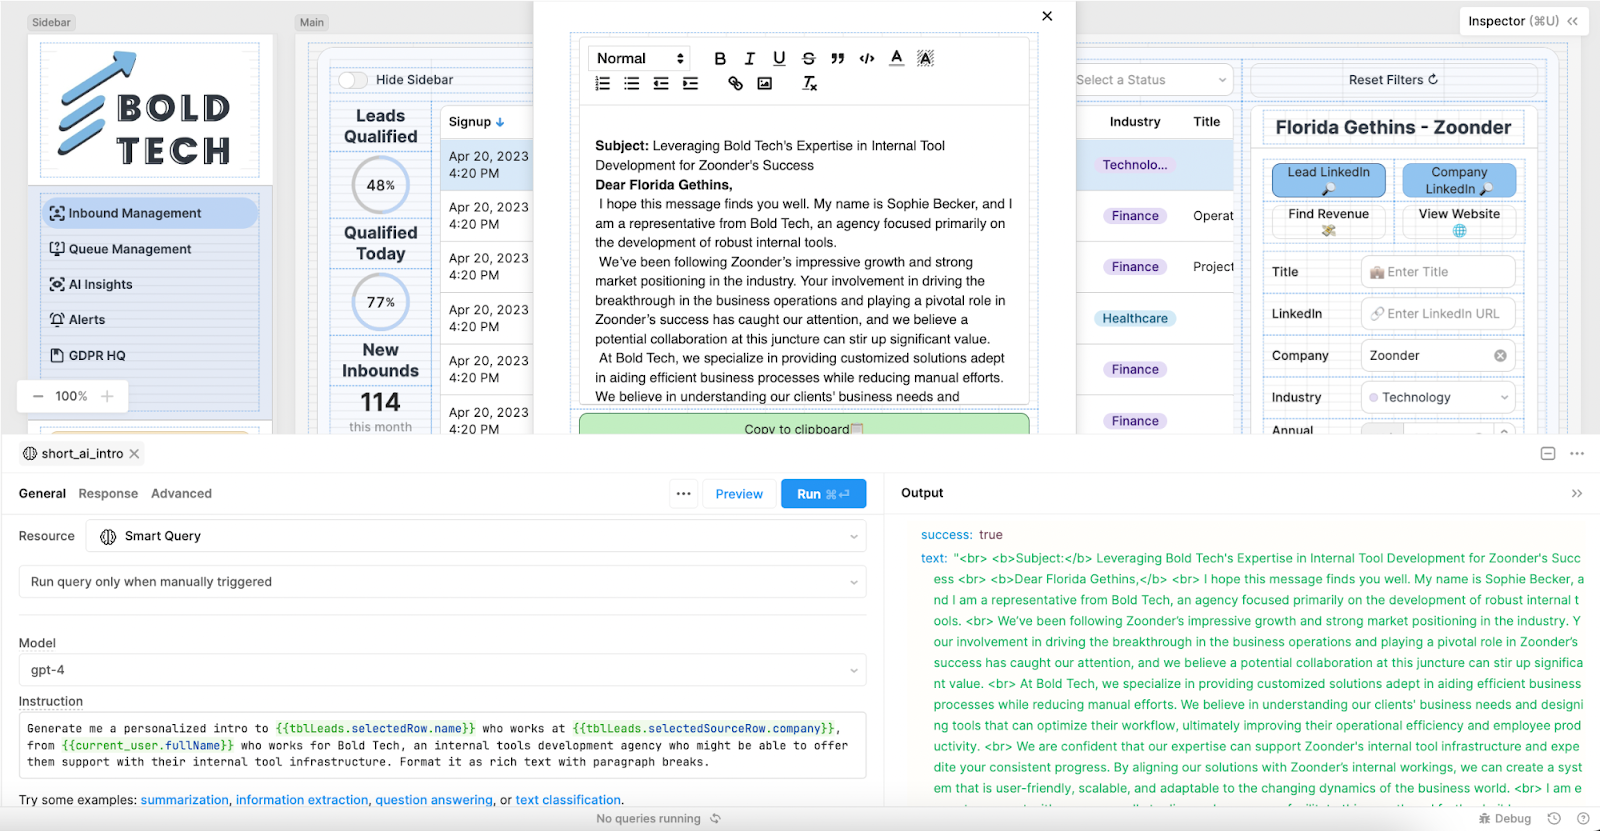Open AI Insights page
Screen dimensions: 1600x831
149,284
